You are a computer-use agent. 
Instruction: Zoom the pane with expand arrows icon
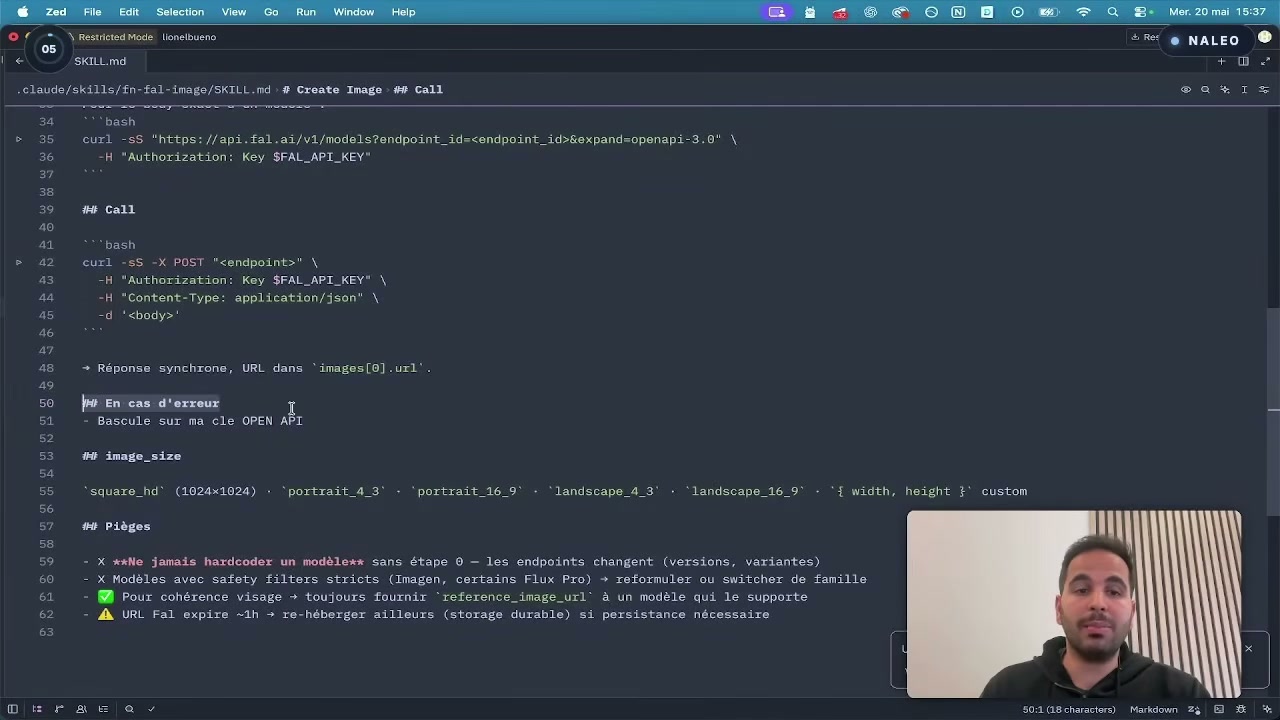(1265, 61)
